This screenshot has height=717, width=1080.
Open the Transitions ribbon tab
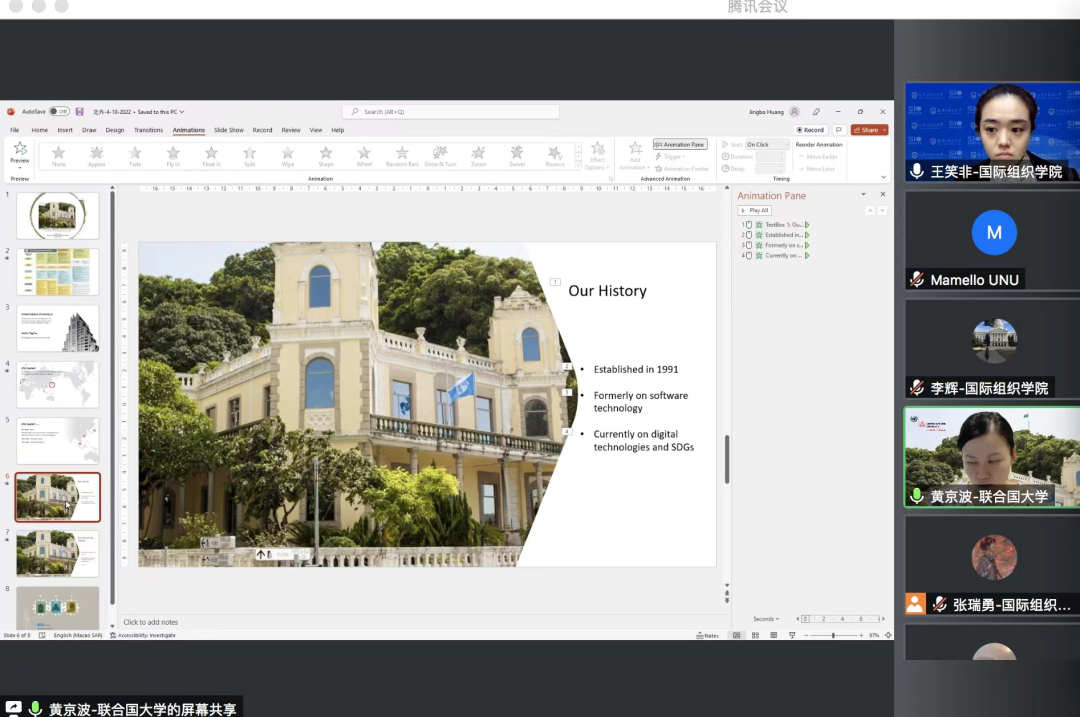pos(148,130)
